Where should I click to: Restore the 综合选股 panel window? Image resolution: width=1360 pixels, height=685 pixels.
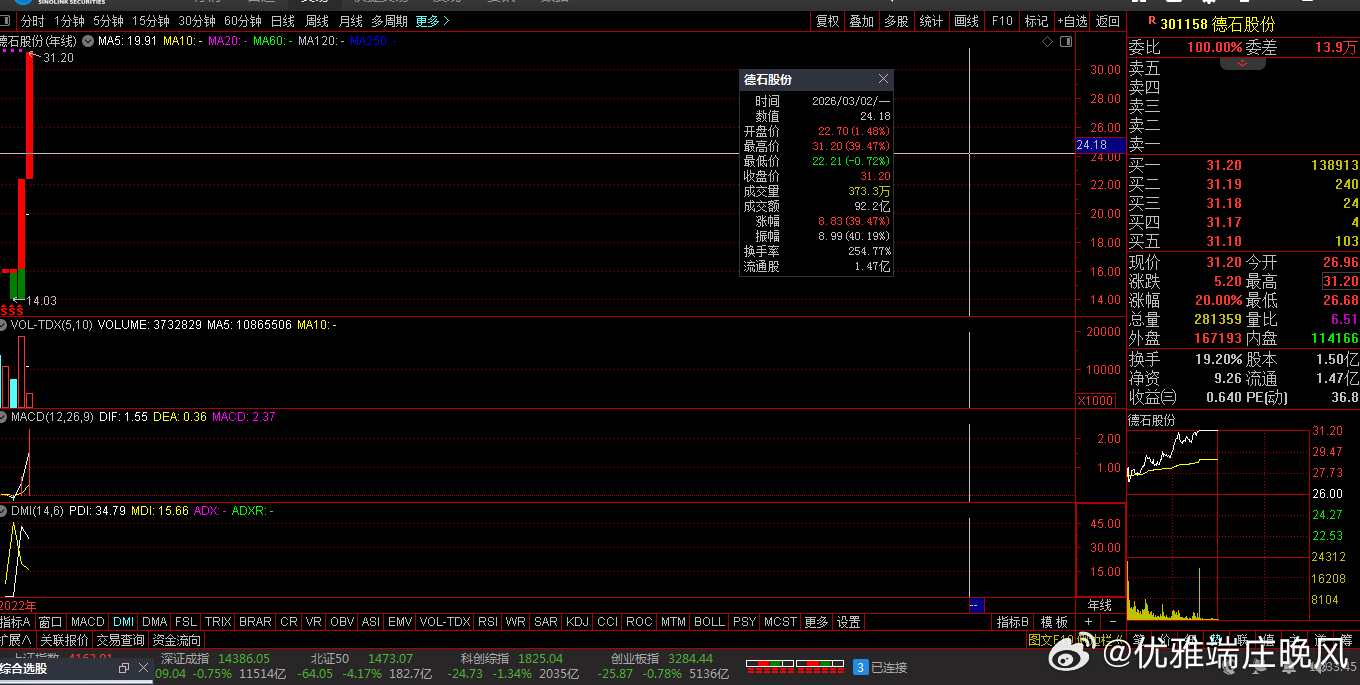125,668
